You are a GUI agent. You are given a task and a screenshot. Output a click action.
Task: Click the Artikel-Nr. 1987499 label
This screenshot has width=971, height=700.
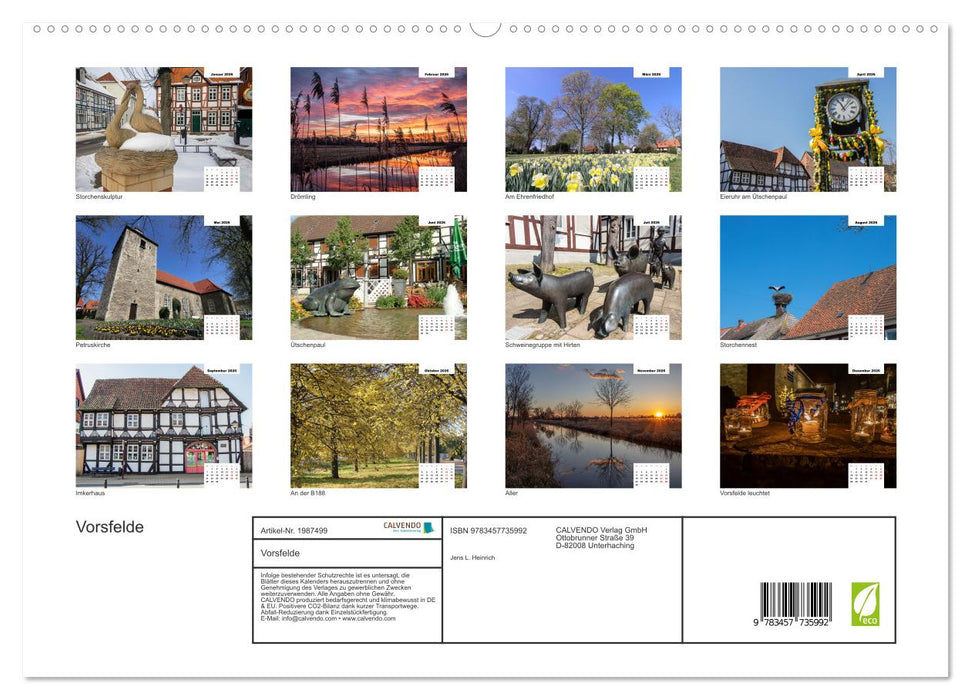295,529
